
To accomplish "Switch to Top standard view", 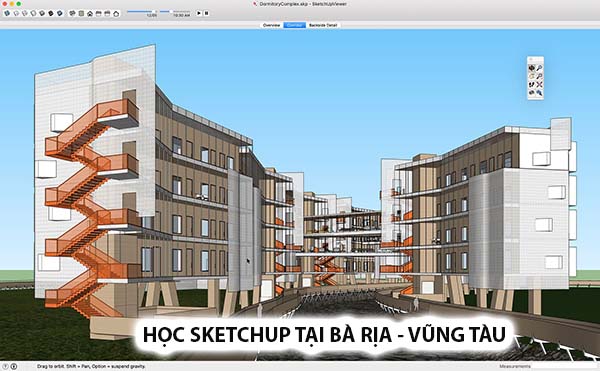I will tap(81, 13).
